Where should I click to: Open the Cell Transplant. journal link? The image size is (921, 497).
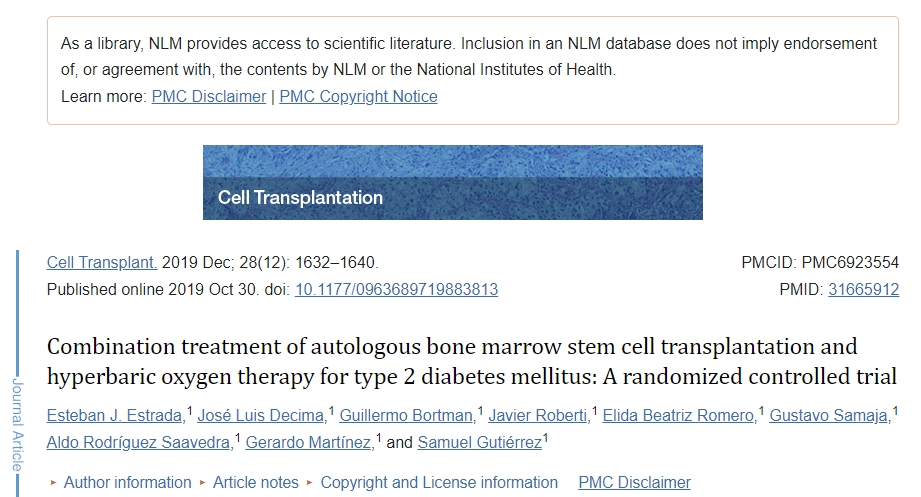tap(102, 263)
